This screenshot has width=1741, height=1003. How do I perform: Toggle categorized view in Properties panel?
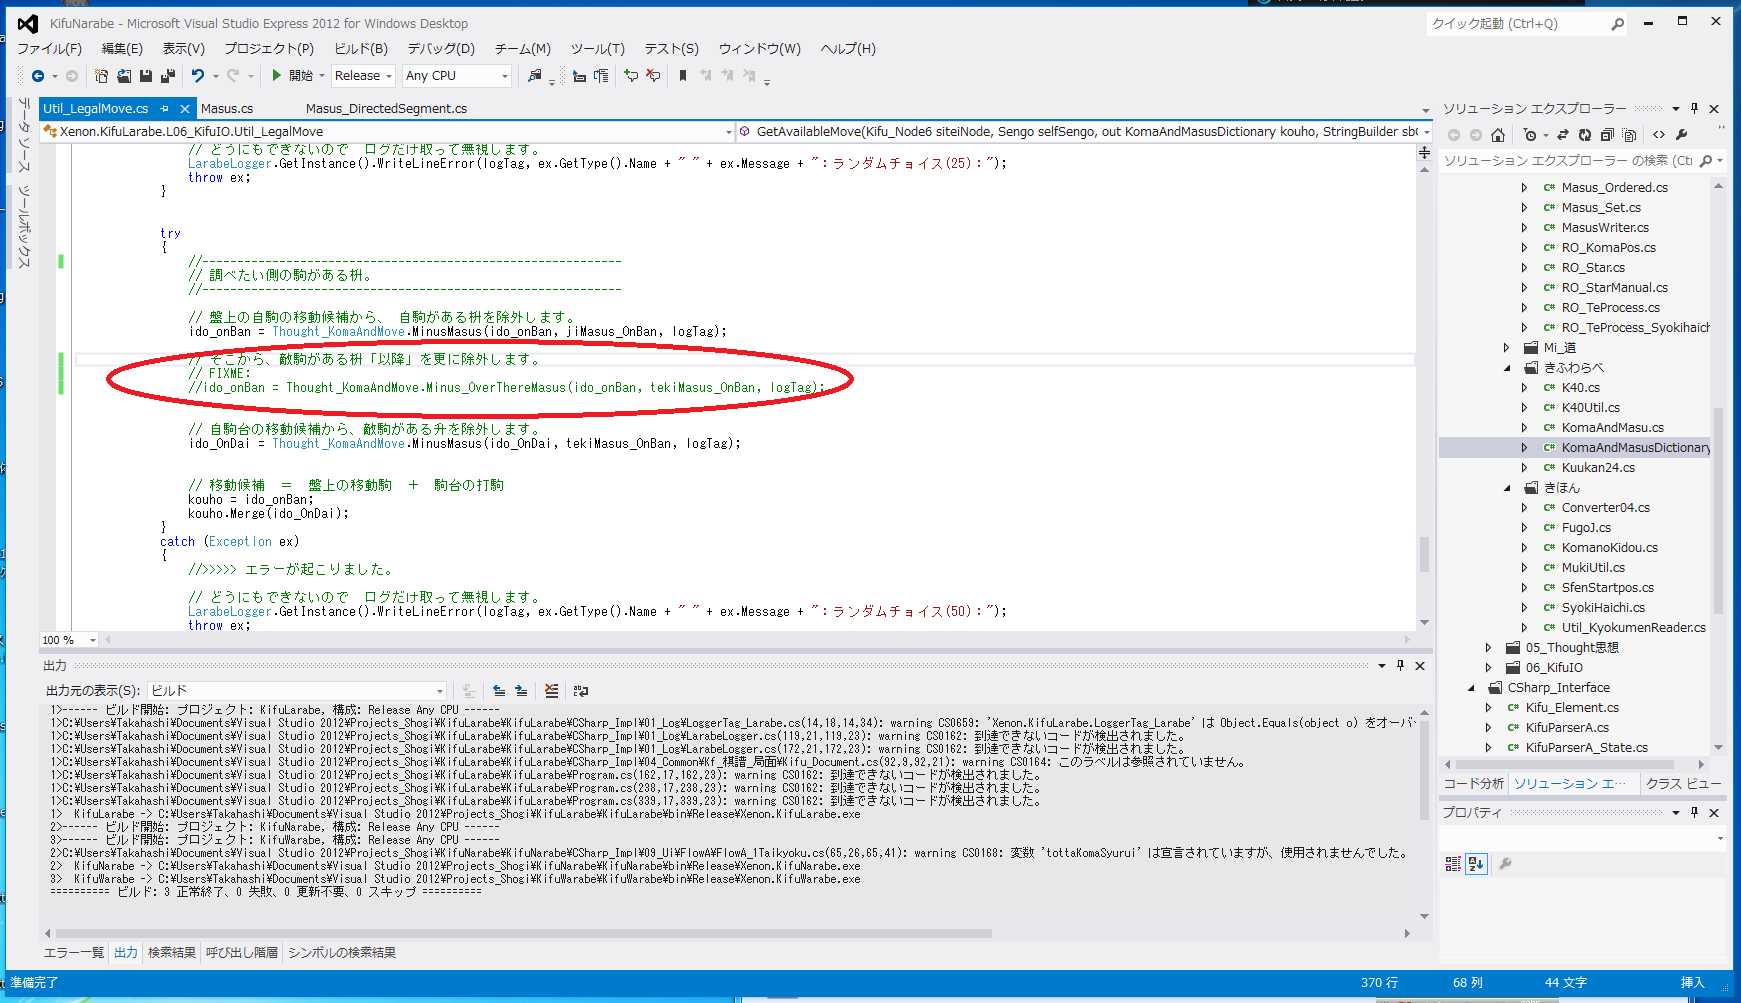(1453, 864)
